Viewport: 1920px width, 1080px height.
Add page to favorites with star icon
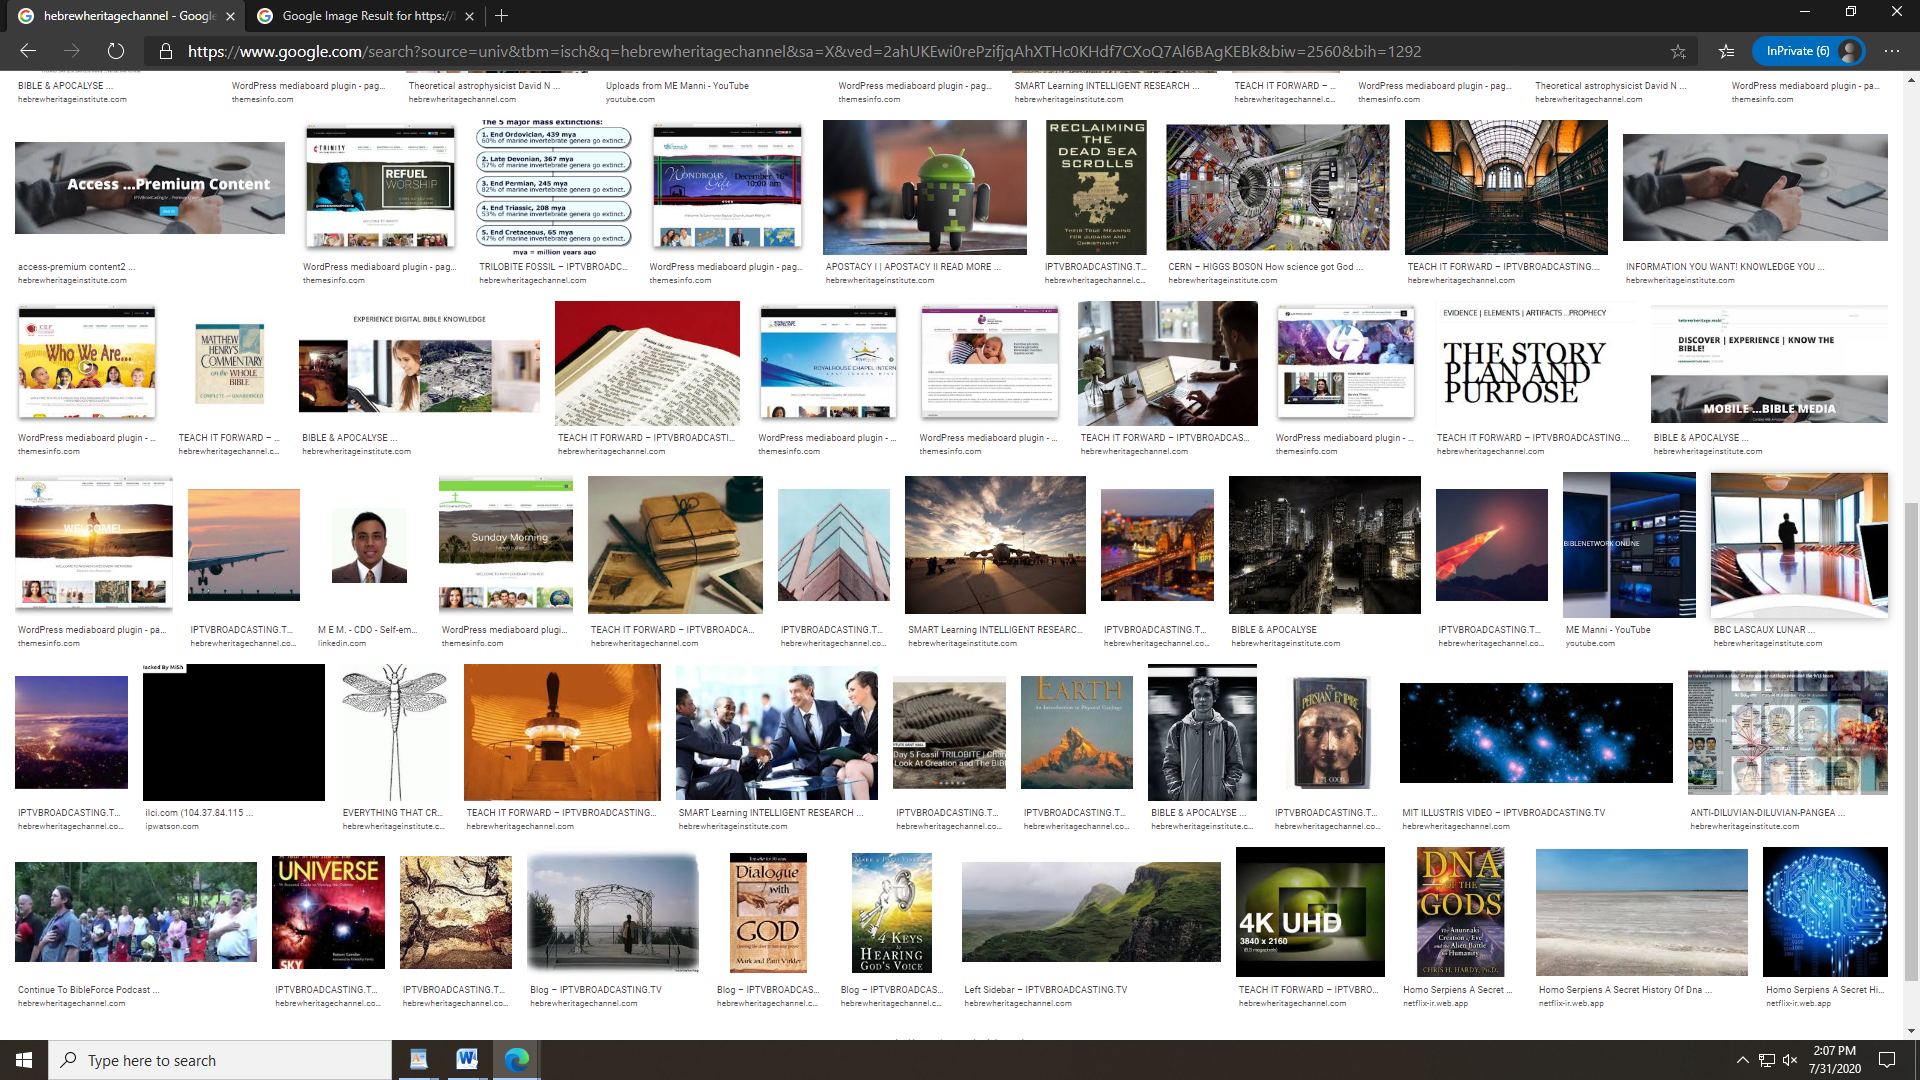coord(1678,51)
